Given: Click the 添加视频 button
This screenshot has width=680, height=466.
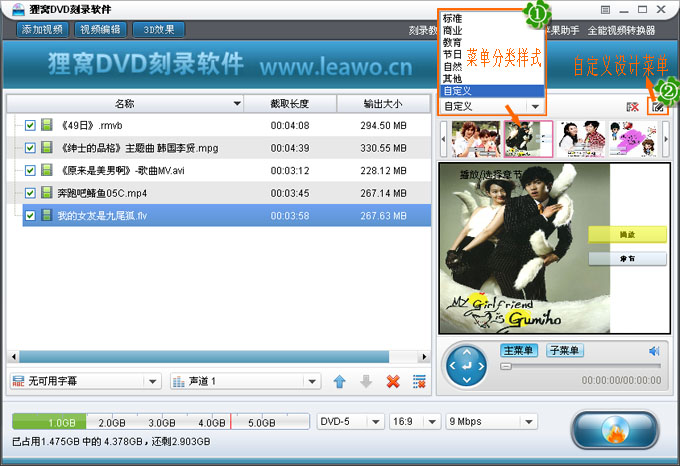Looking at the screenshot, I should coord(42,29).
